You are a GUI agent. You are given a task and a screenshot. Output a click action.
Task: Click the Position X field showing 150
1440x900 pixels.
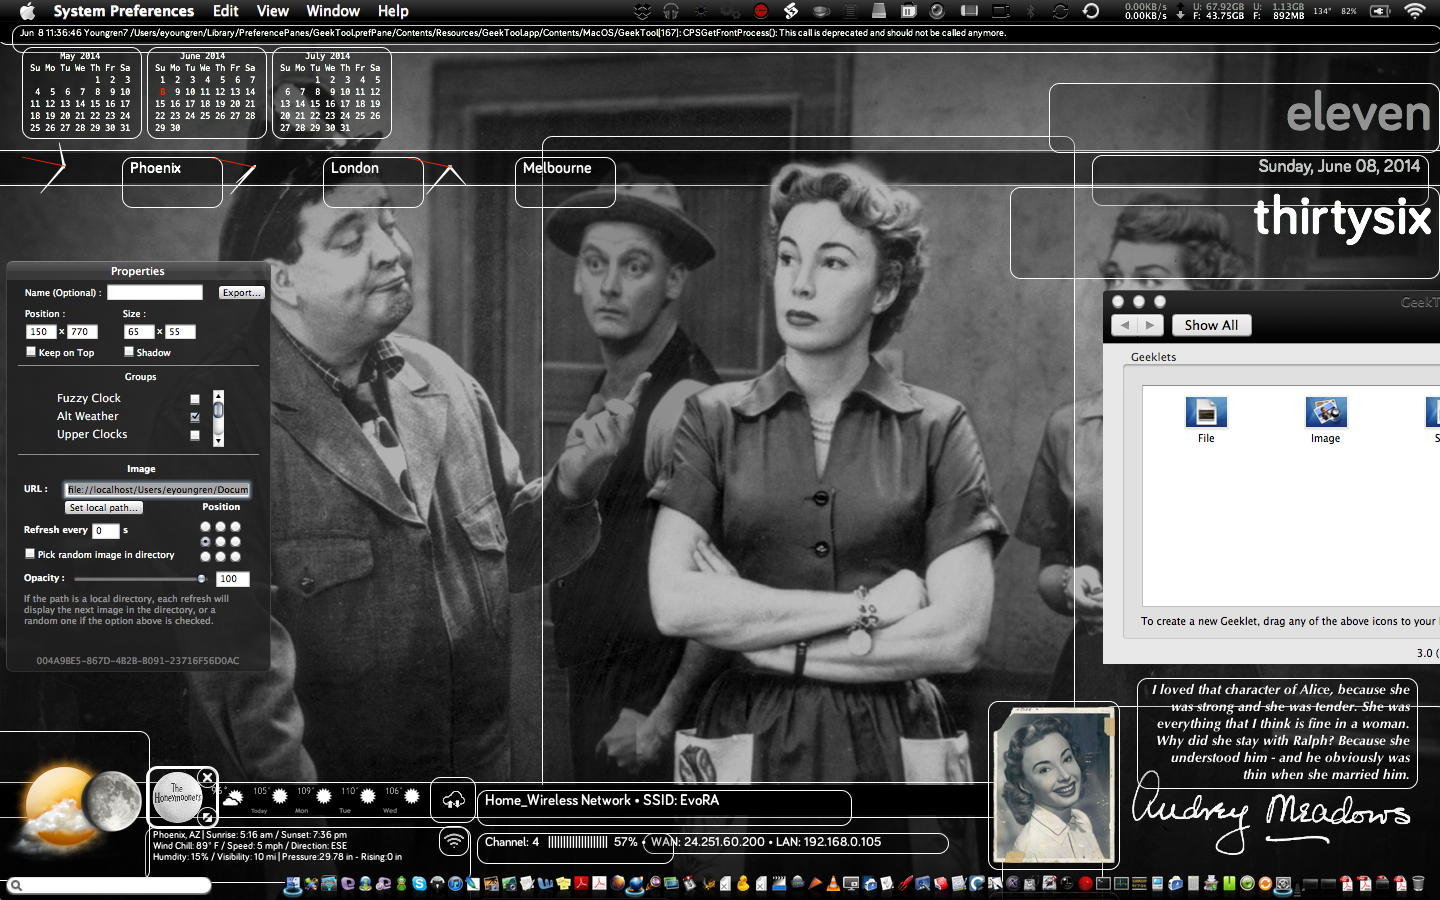click(x=41, y=331)
